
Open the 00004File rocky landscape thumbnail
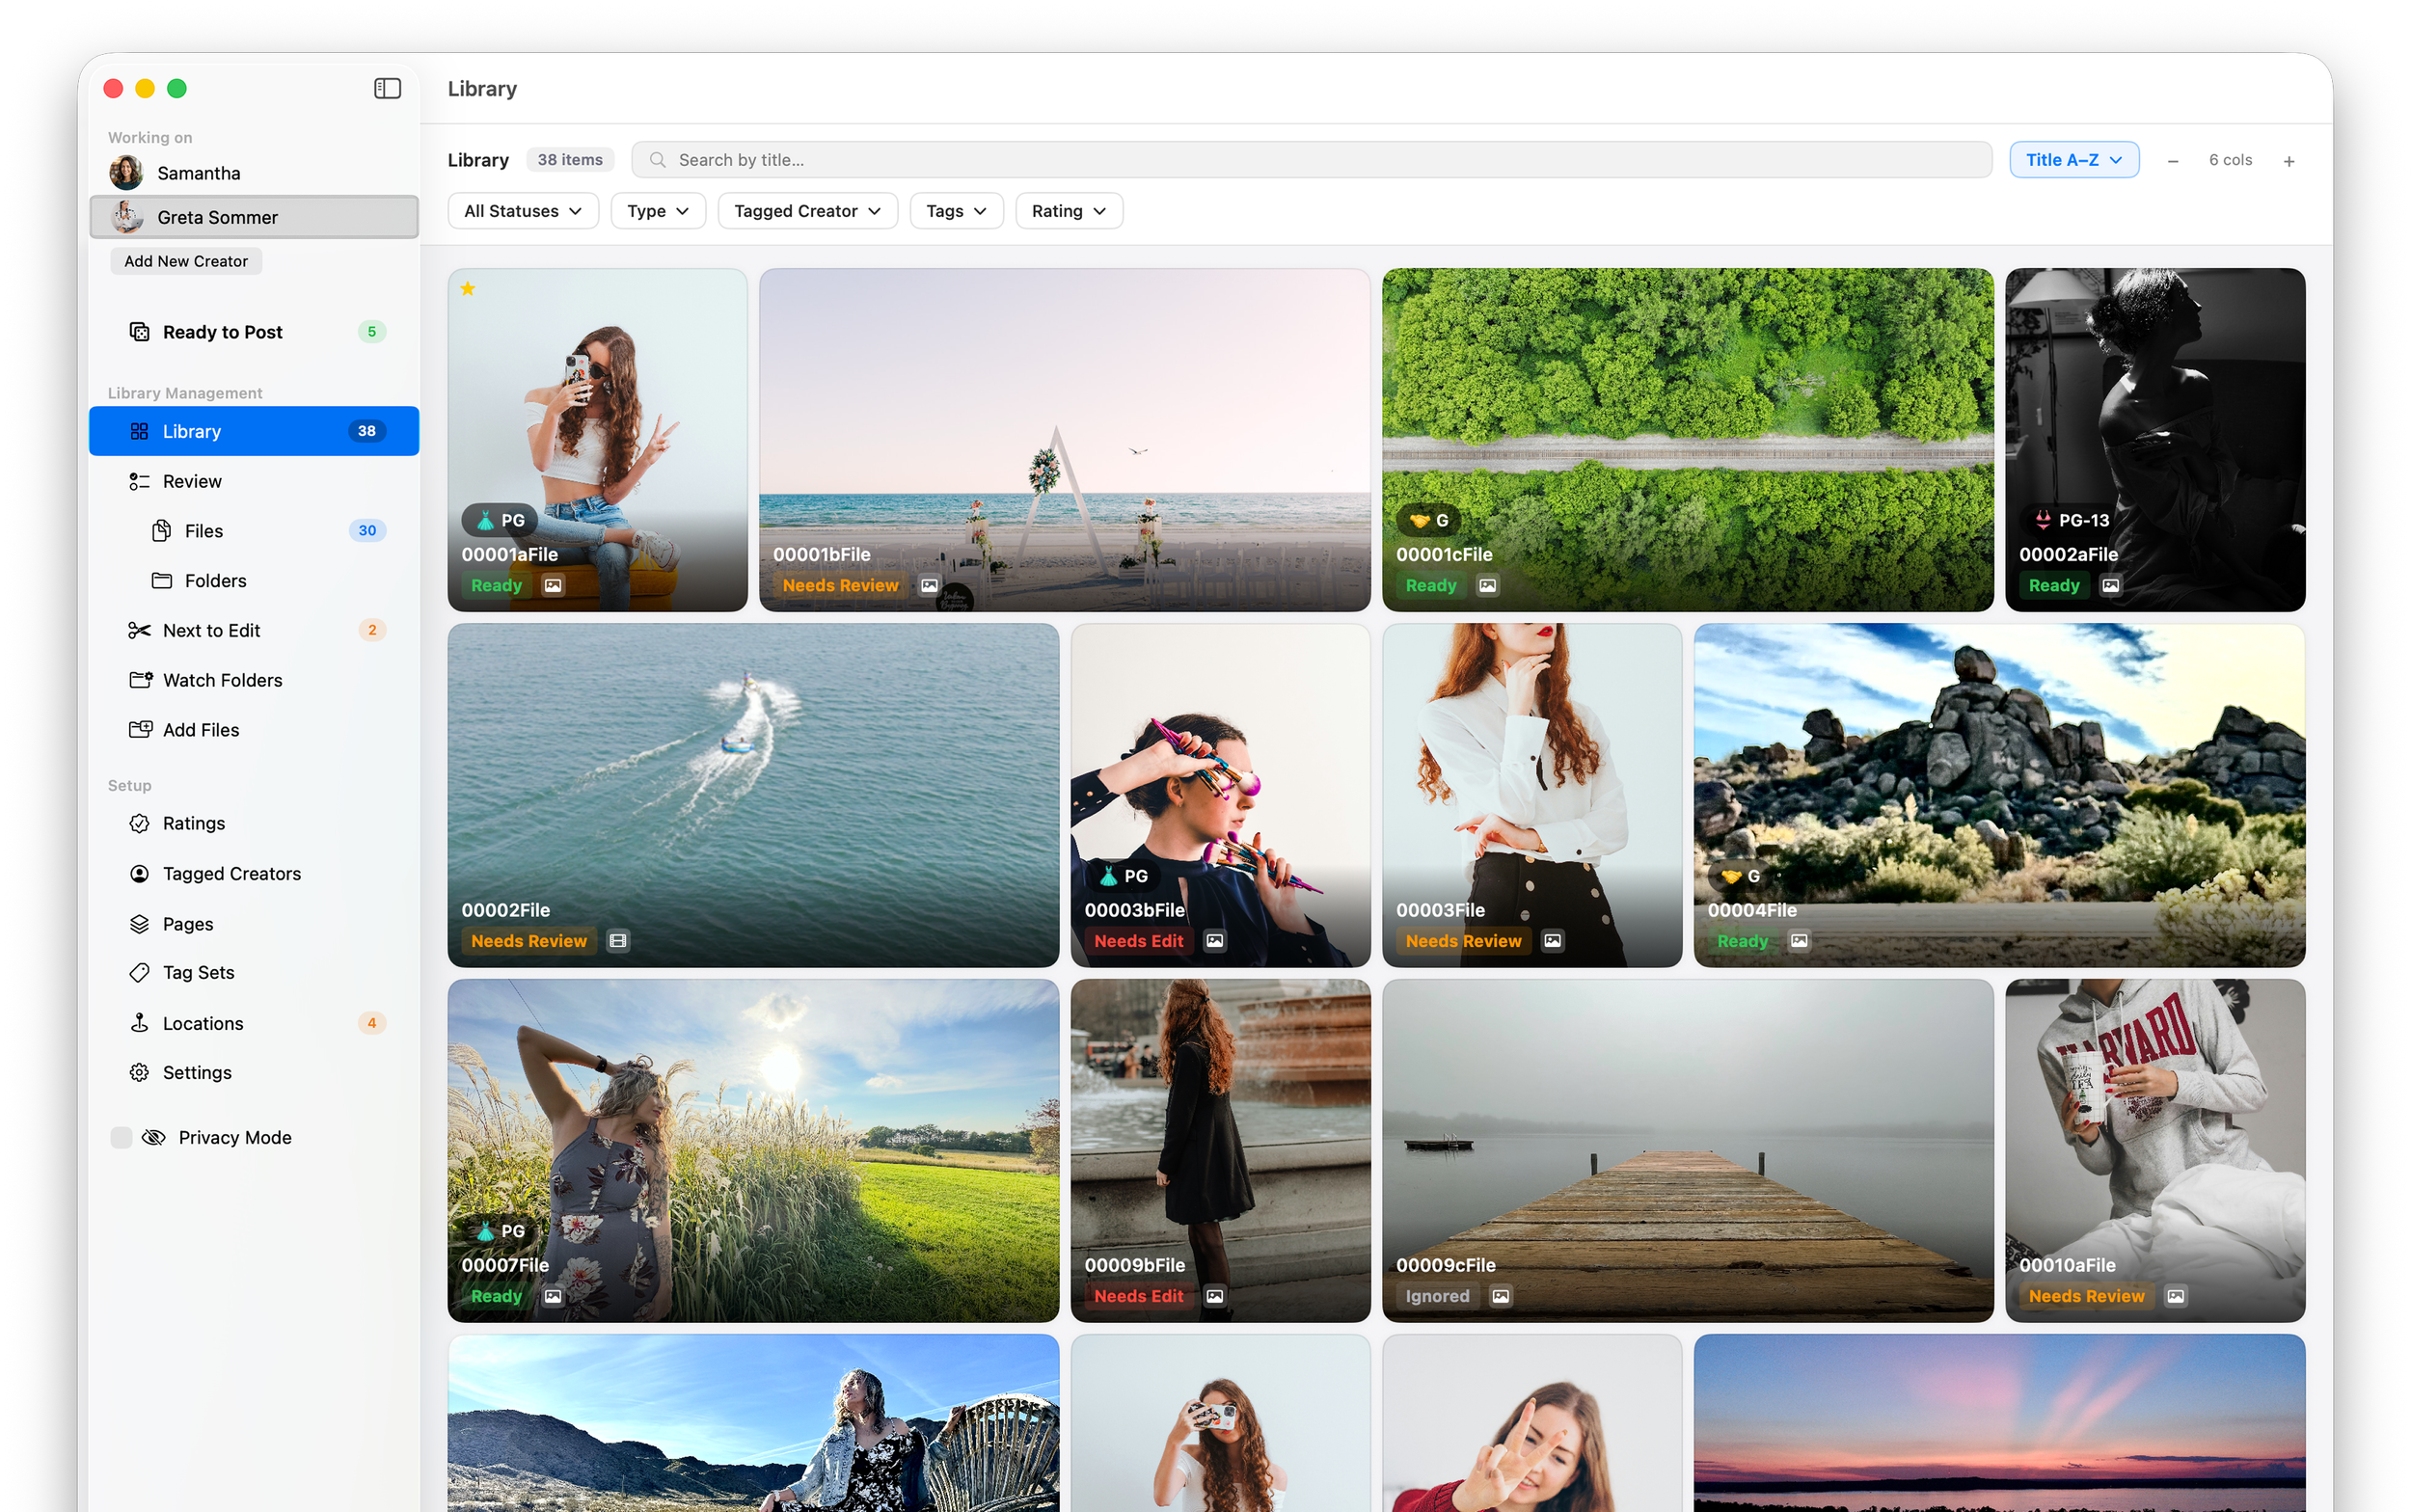click(x=1999, y=796)
